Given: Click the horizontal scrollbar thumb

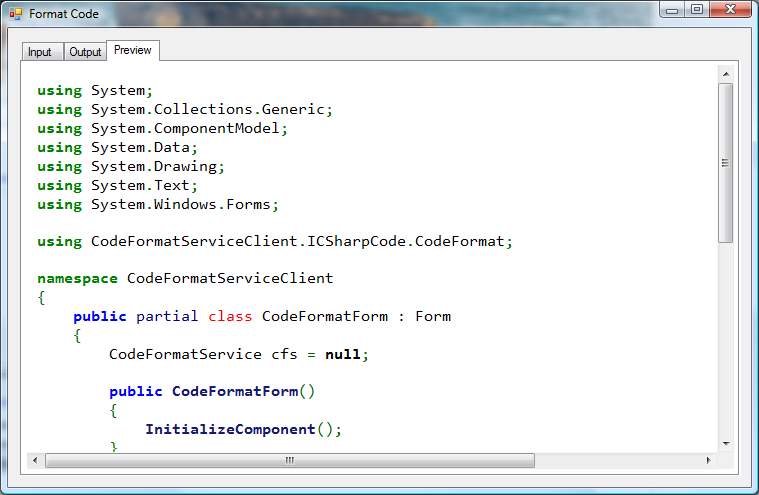Looking at the screenshot, I should [289, 460].
